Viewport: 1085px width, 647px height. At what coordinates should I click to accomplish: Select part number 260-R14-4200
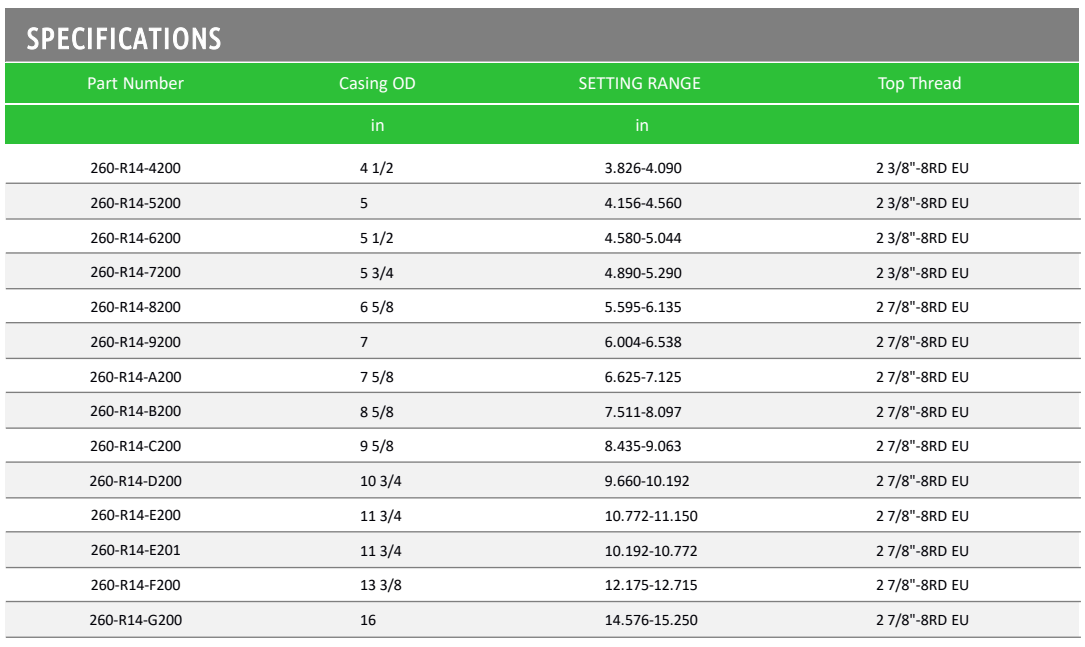(x=136, y=168)
